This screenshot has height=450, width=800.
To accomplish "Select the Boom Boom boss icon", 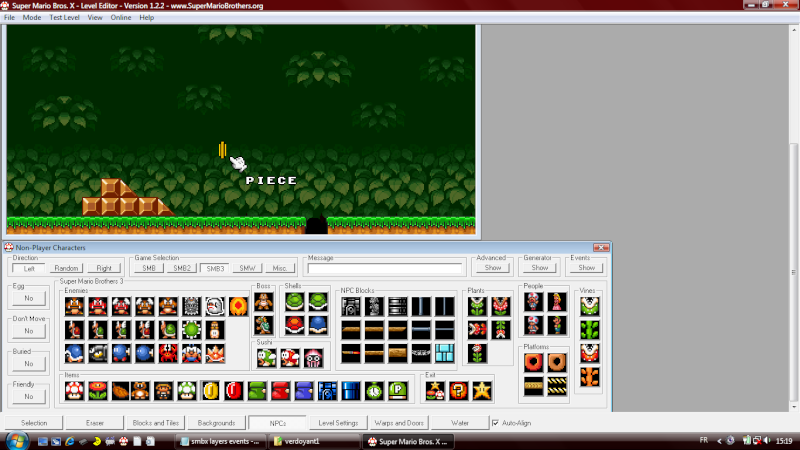I will [264, 302].
